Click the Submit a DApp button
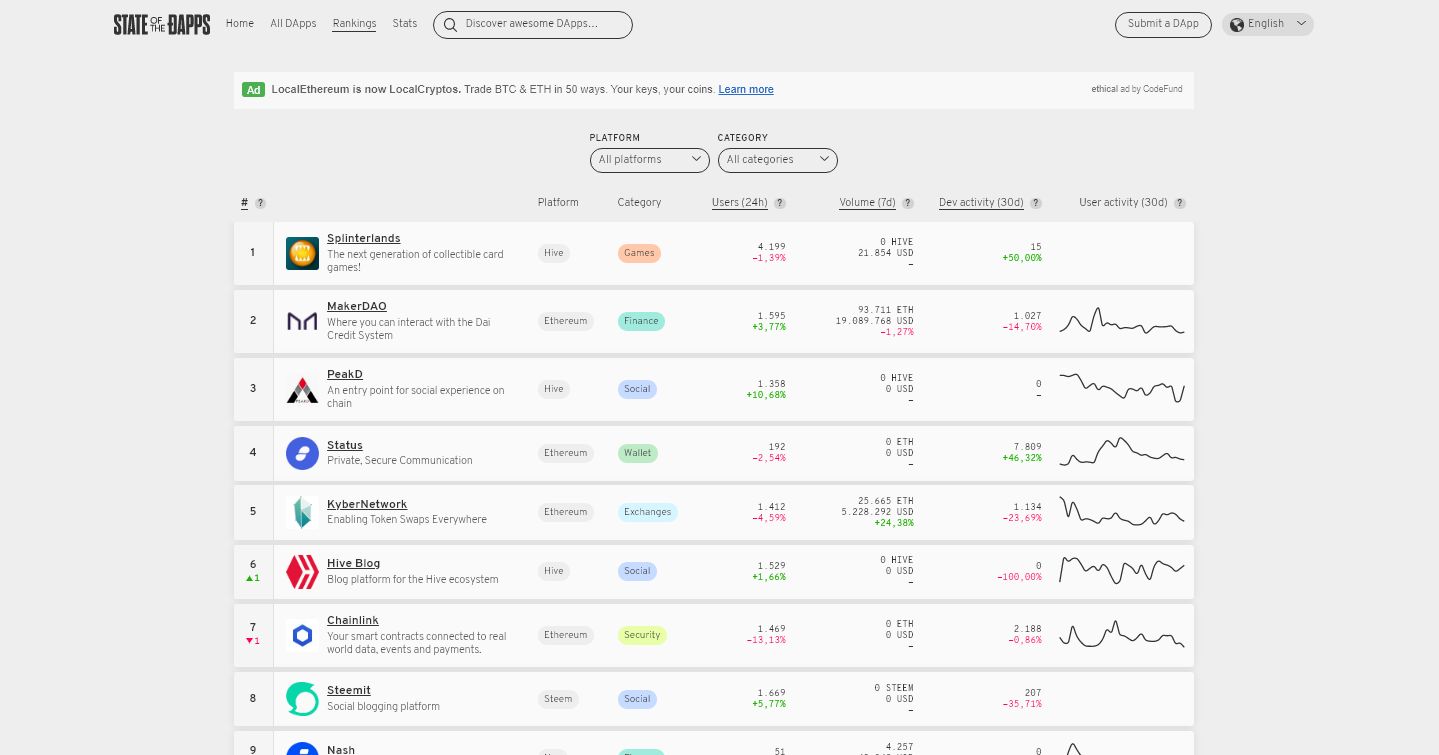Screen dimensions: 1439x755 coord(1163,24)
